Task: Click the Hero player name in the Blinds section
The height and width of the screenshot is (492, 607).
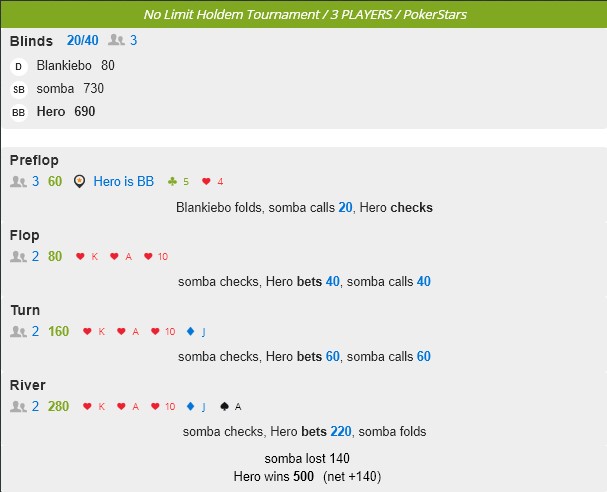Action: point(51,111)
